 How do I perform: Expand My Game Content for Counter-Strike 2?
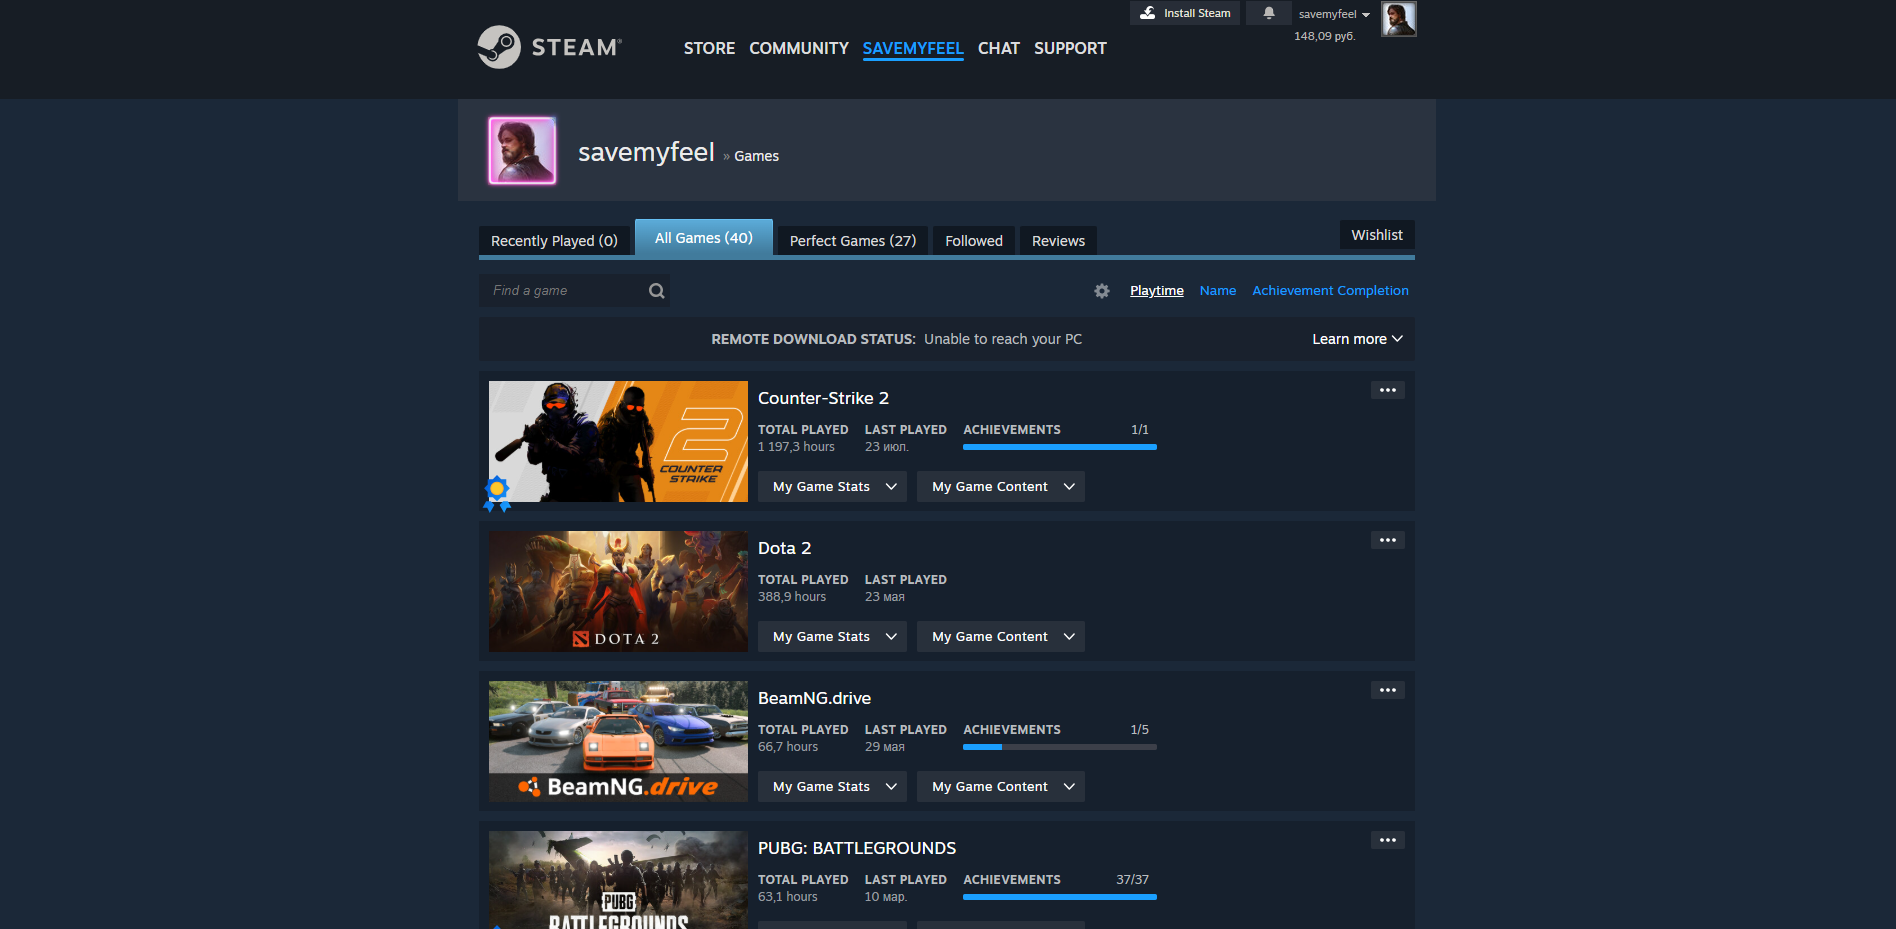pos(1001,487)
